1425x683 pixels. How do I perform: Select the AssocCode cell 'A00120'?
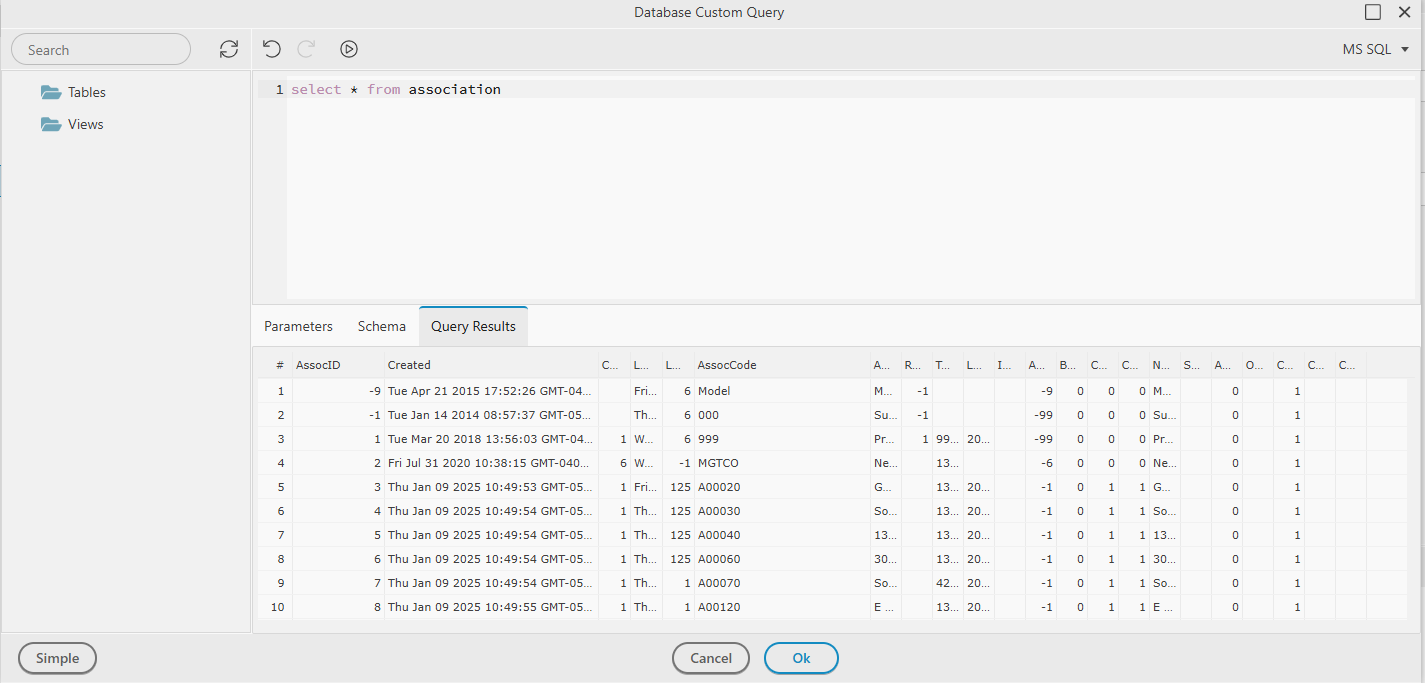click(782, 607)
